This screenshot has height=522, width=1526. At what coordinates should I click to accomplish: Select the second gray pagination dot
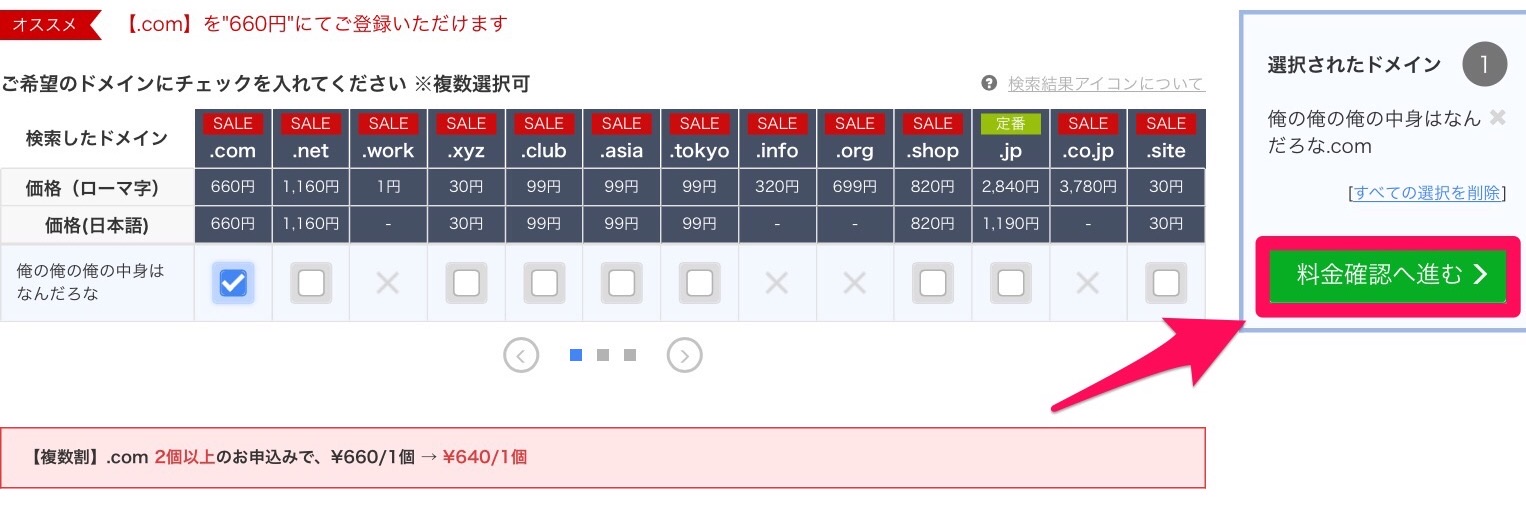603,355
